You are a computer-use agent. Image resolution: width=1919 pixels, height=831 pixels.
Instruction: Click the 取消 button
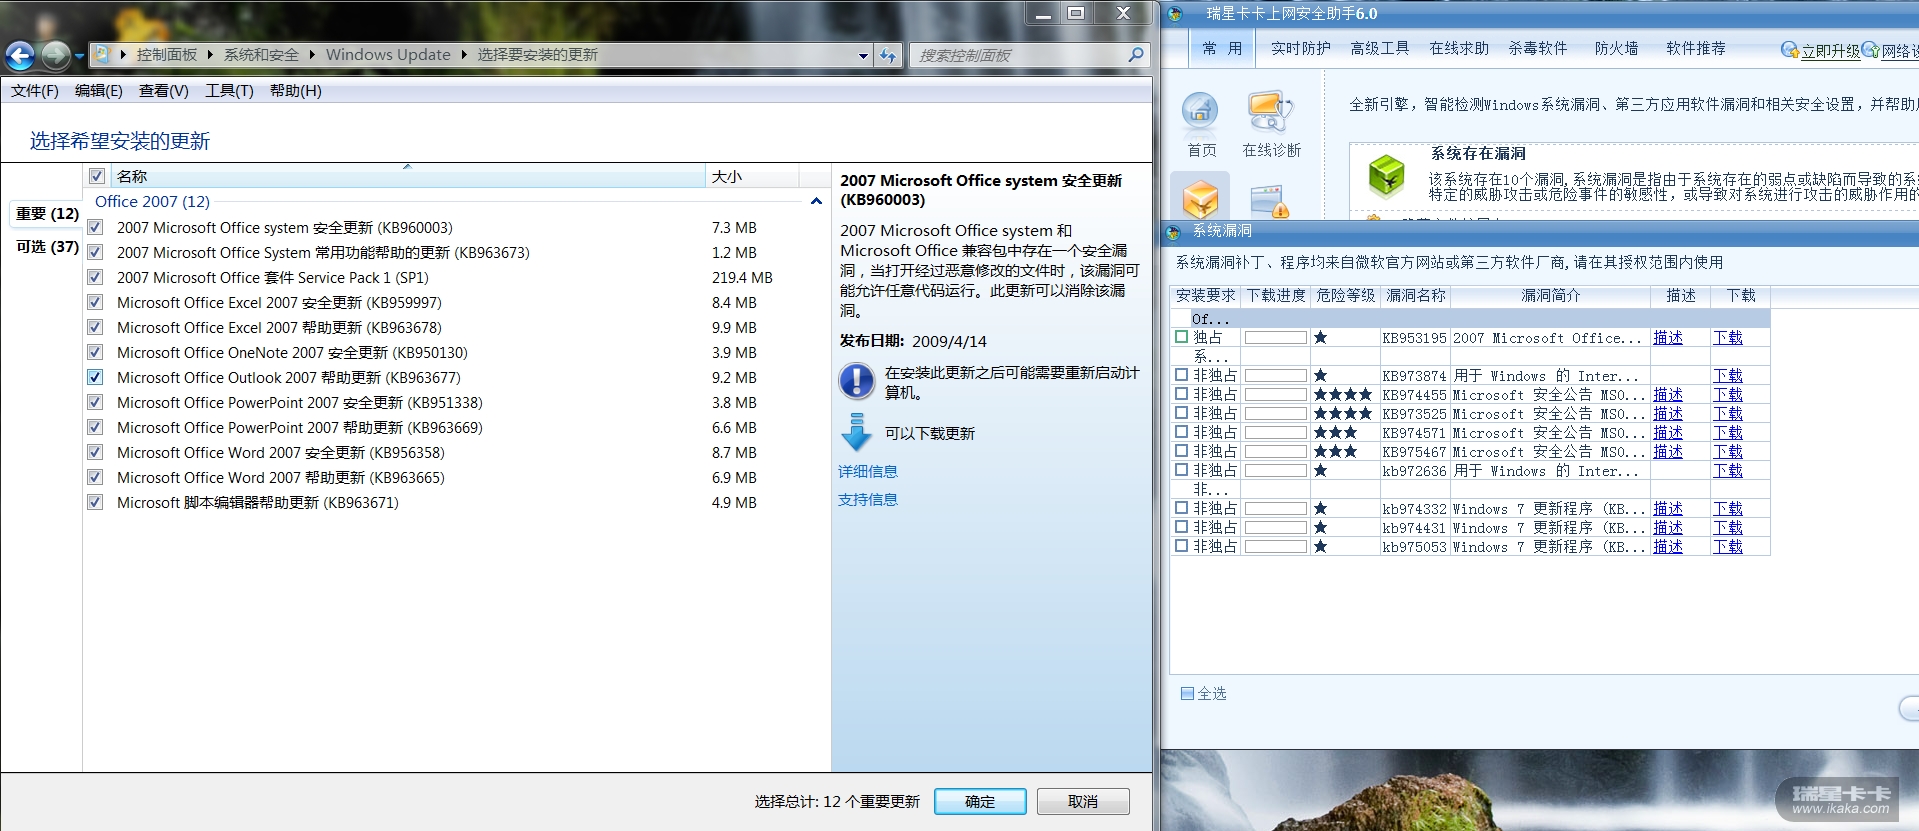[1083, 801]
